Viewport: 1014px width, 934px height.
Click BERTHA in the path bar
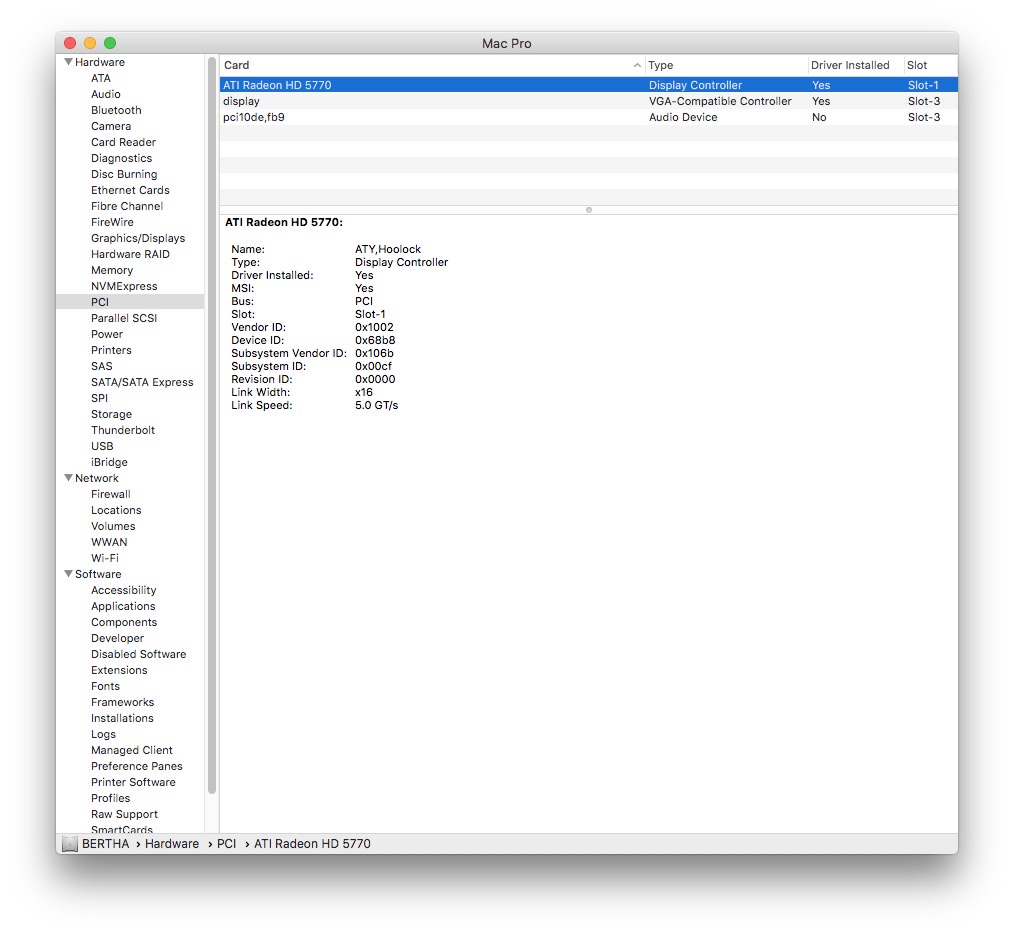[105, 844]
